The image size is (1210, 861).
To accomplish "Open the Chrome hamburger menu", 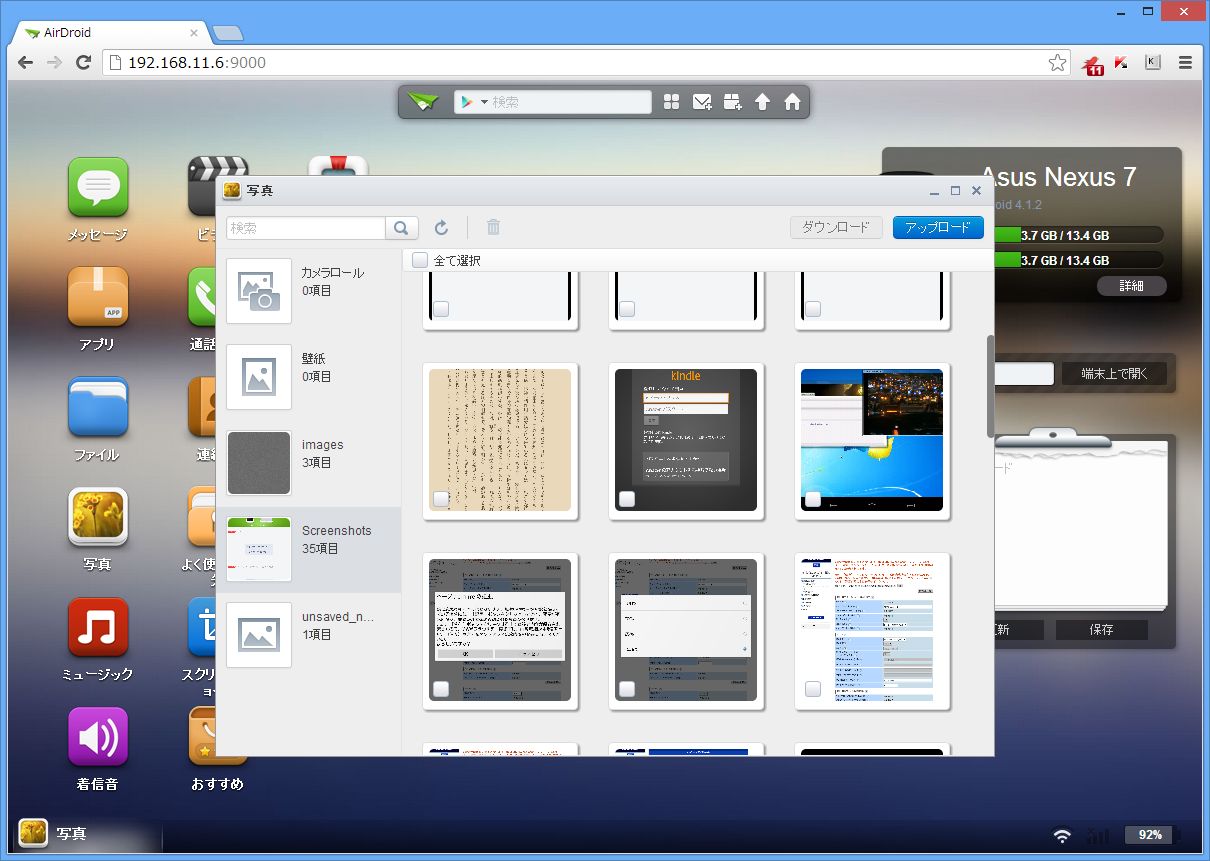I will pos(1185,62).
